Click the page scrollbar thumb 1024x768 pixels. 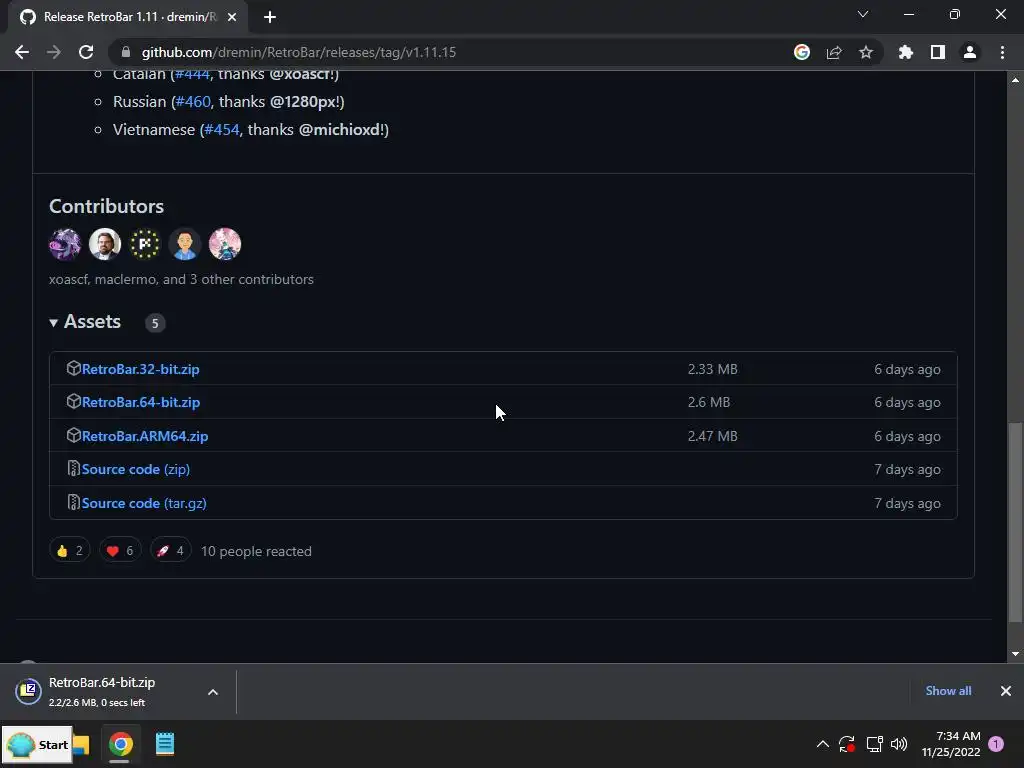[1016, 522]
